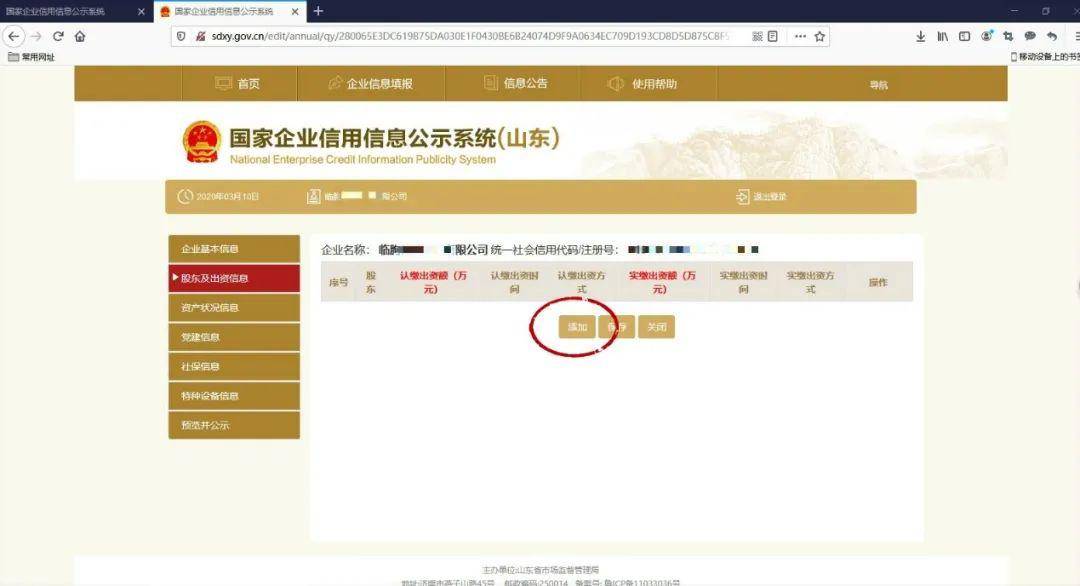
Task: Click the 关闭 button
Action: click(656, 327)
